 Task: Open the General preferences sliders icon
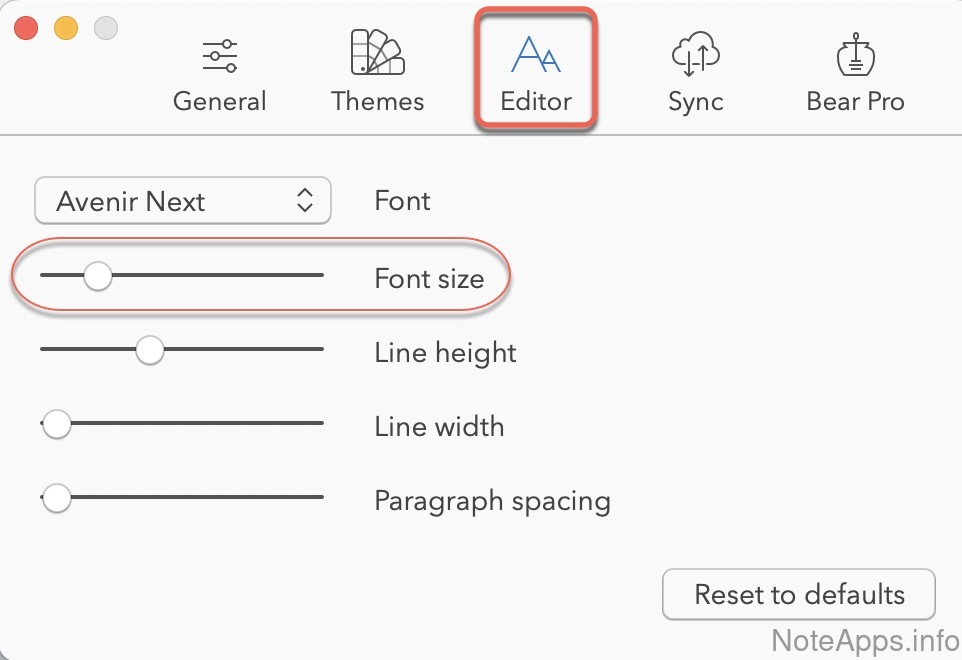[219, 56]
